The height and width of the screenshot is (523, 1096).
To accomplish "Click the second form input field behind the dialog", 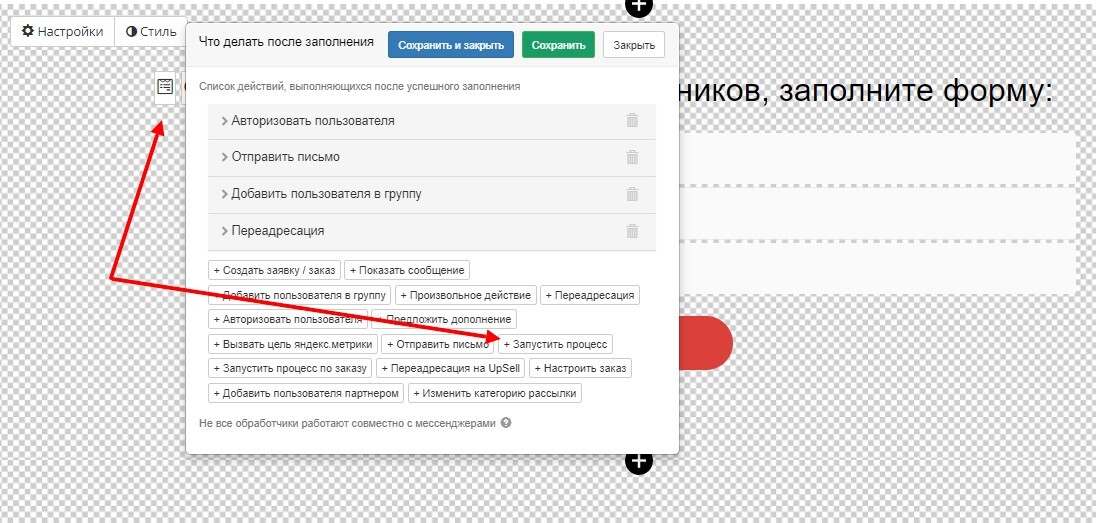I will [877, 213].
